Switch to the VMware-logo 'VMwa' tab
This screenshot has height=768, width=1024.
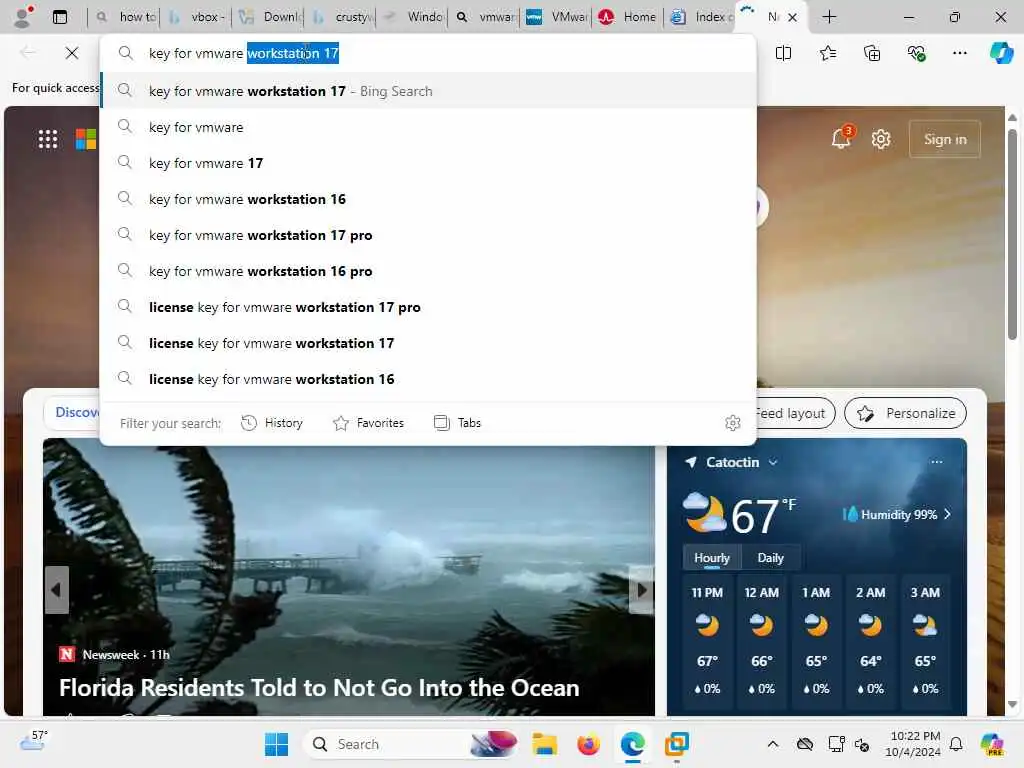(556, 17)
